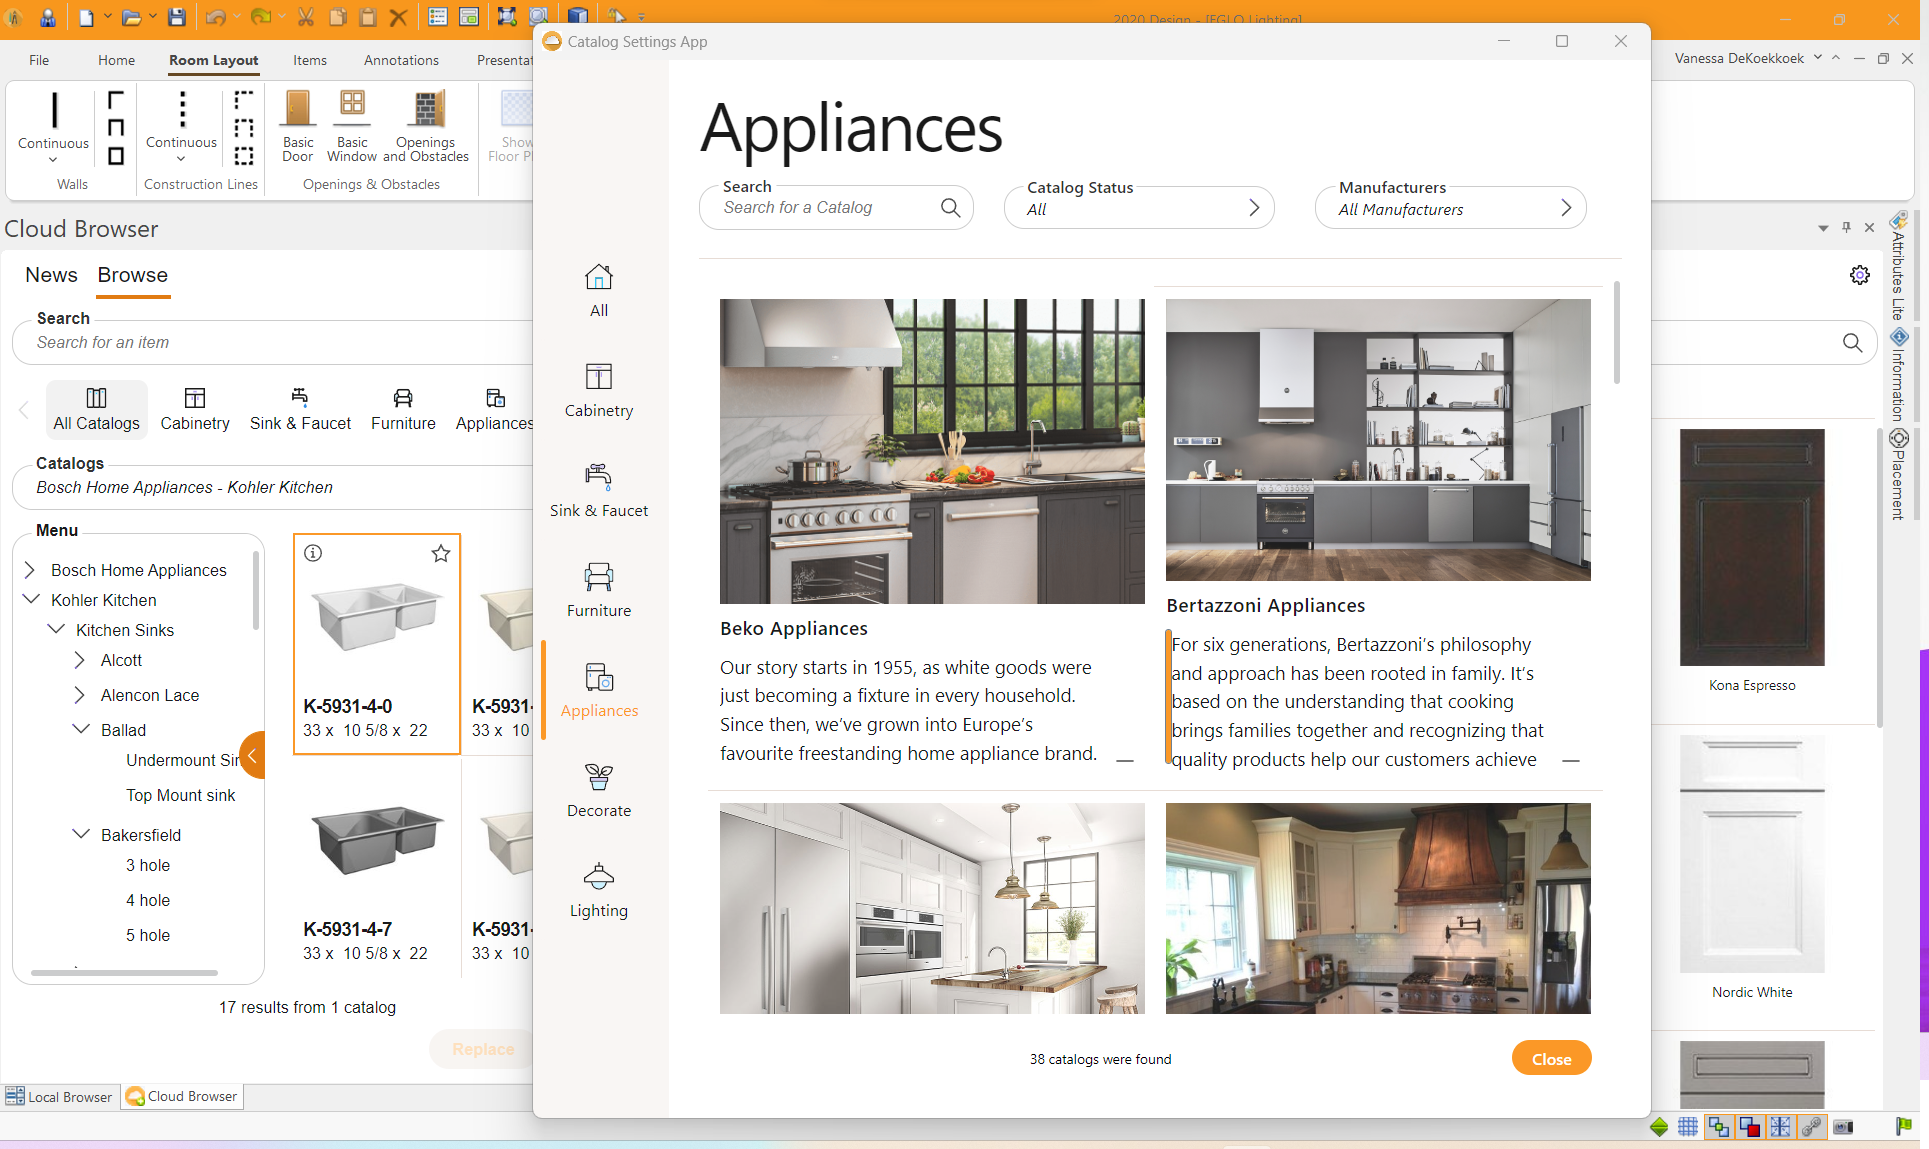Click the info icon on item K-5931-4-0
Screen dimensions: 1929x1149
click(313, 553)
